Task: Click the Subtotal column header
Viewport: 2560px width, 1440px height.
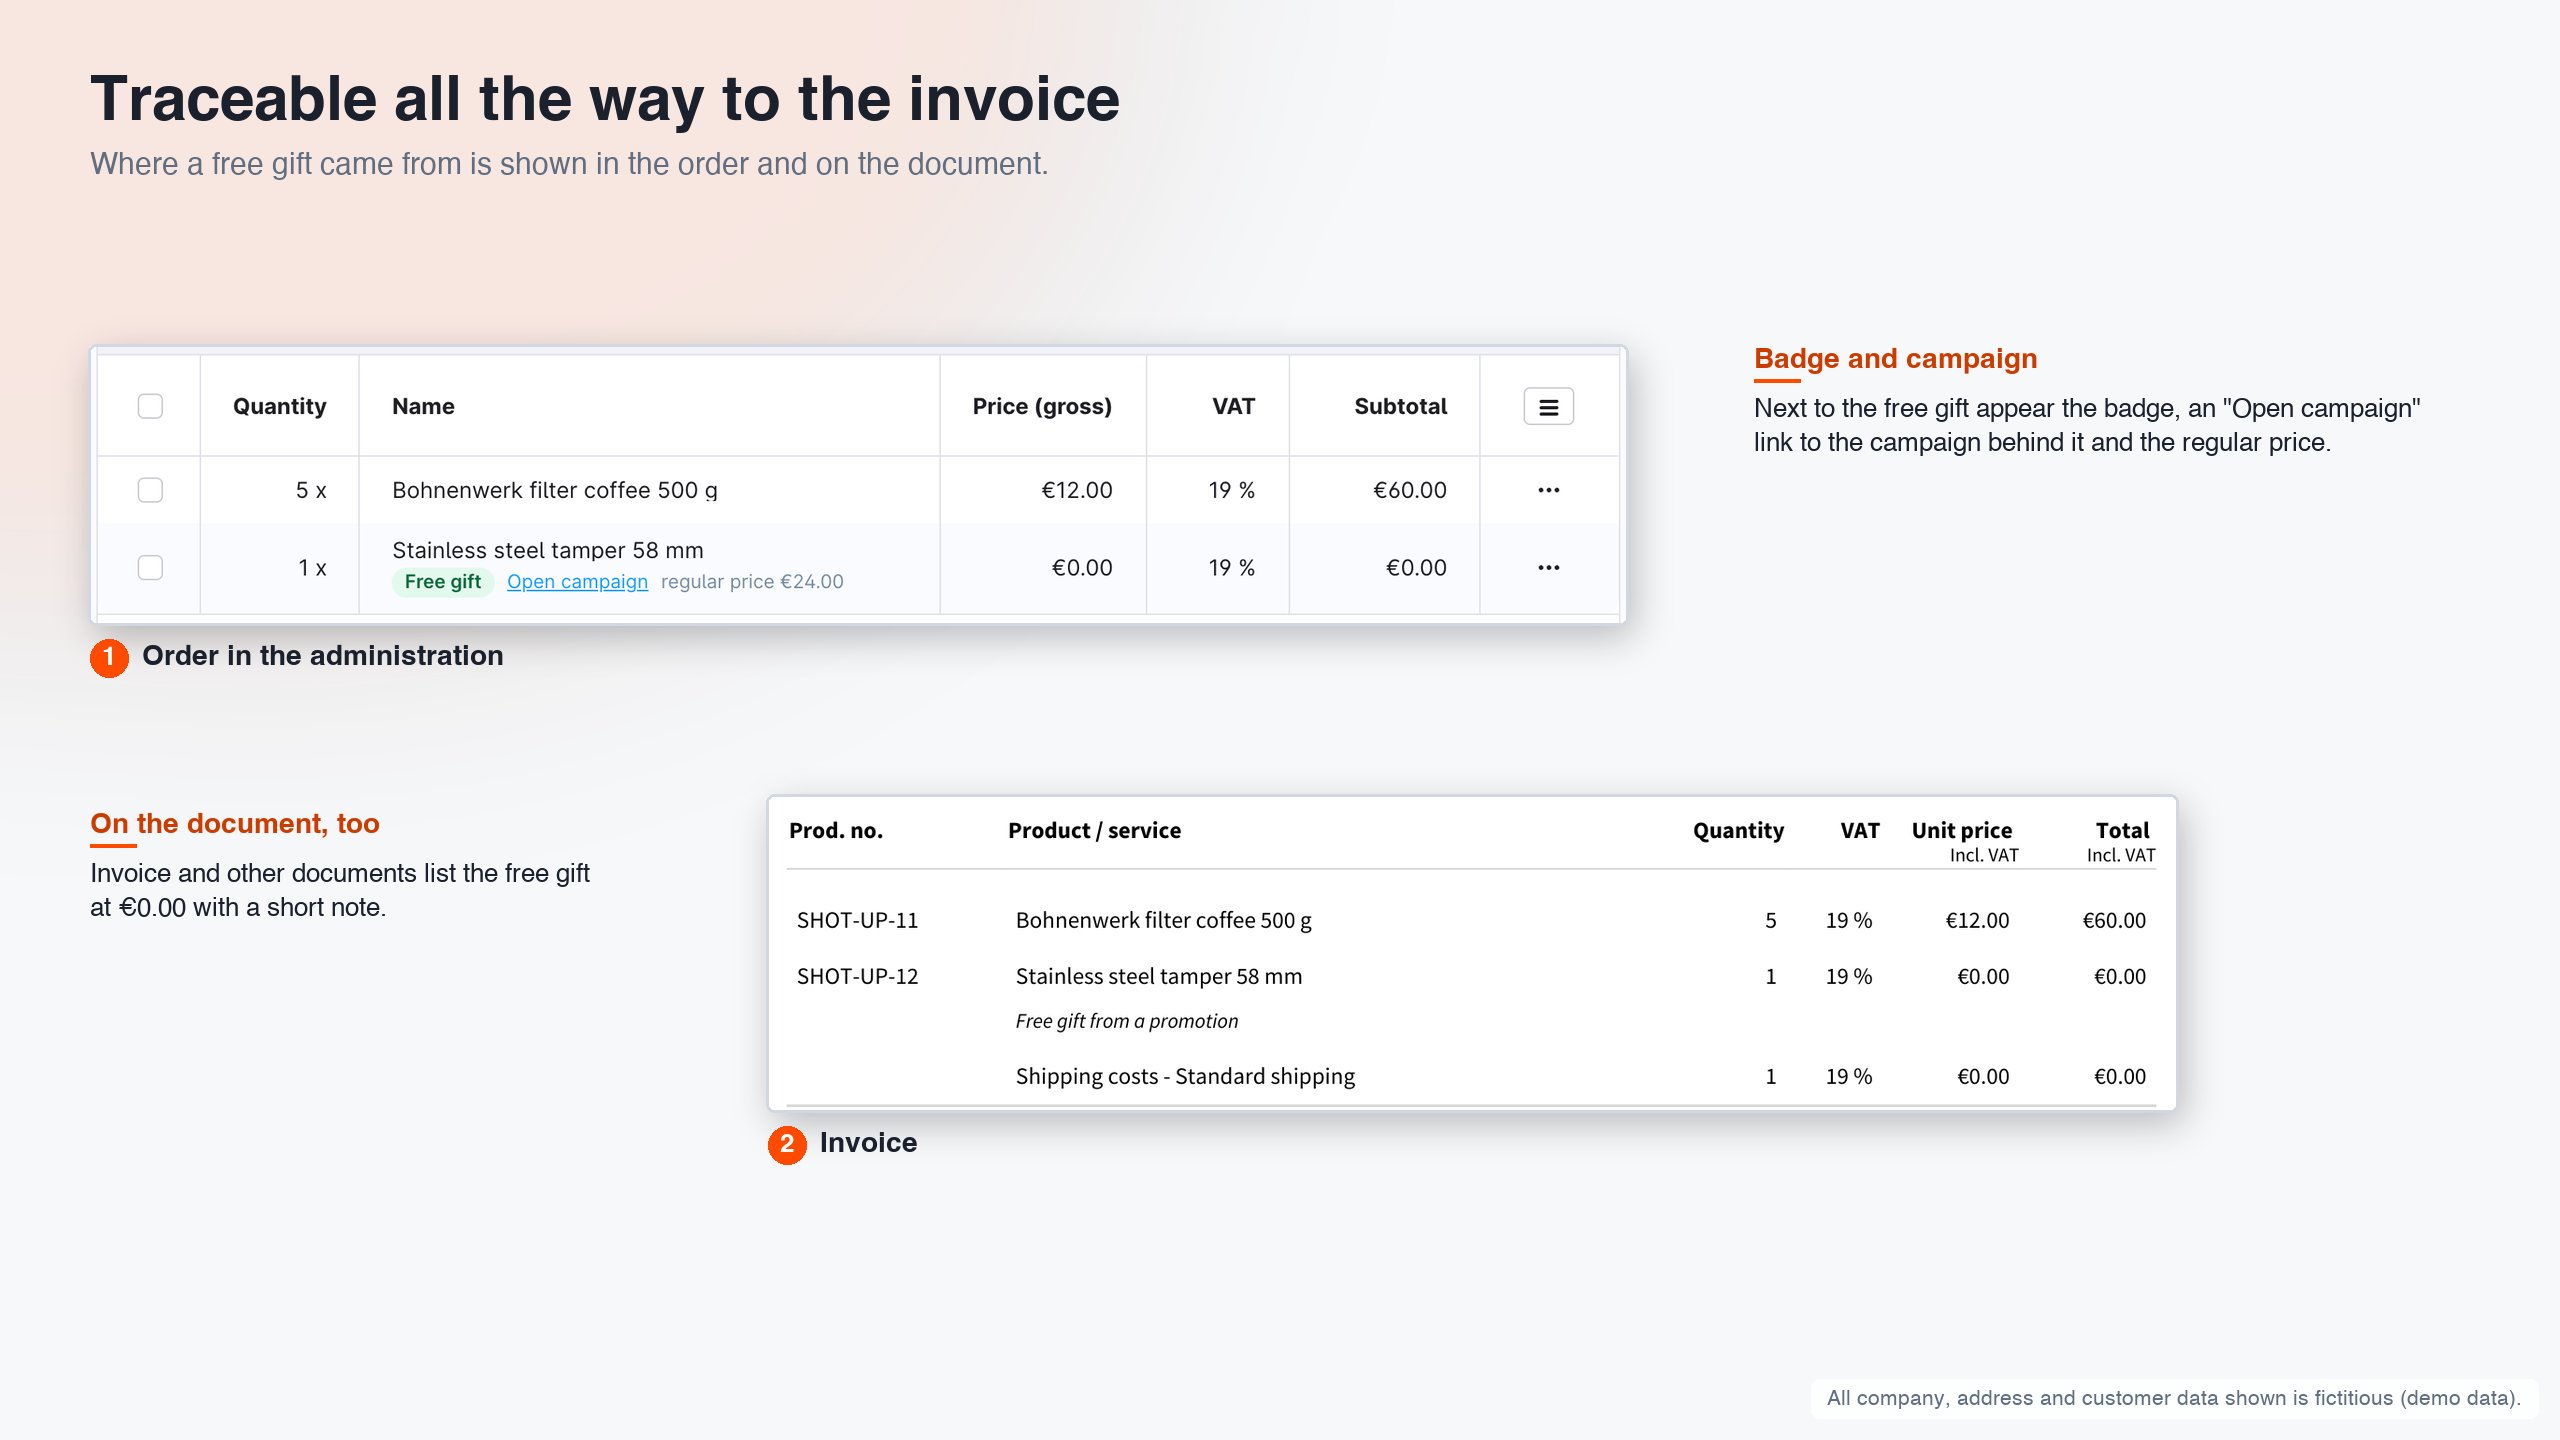Action: (1400, 406)
